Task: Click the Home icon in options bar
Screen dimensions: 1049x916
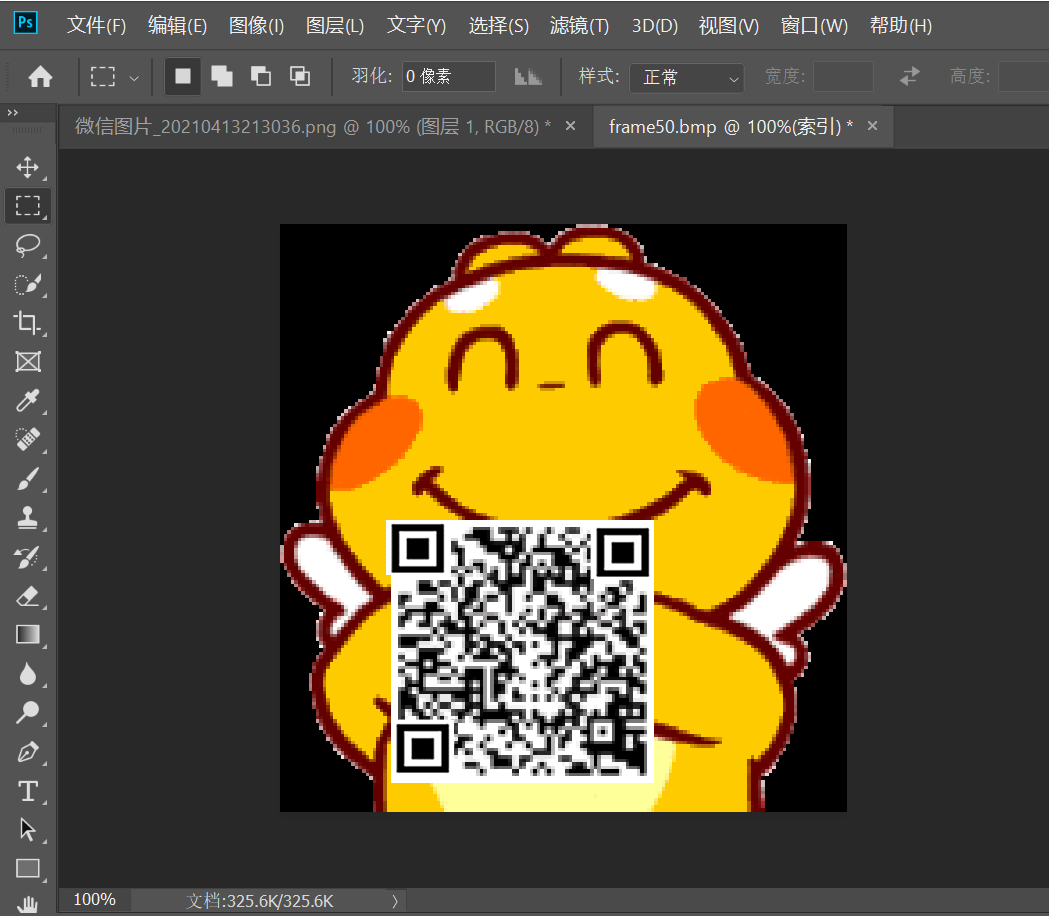Action: pos(40,76)
